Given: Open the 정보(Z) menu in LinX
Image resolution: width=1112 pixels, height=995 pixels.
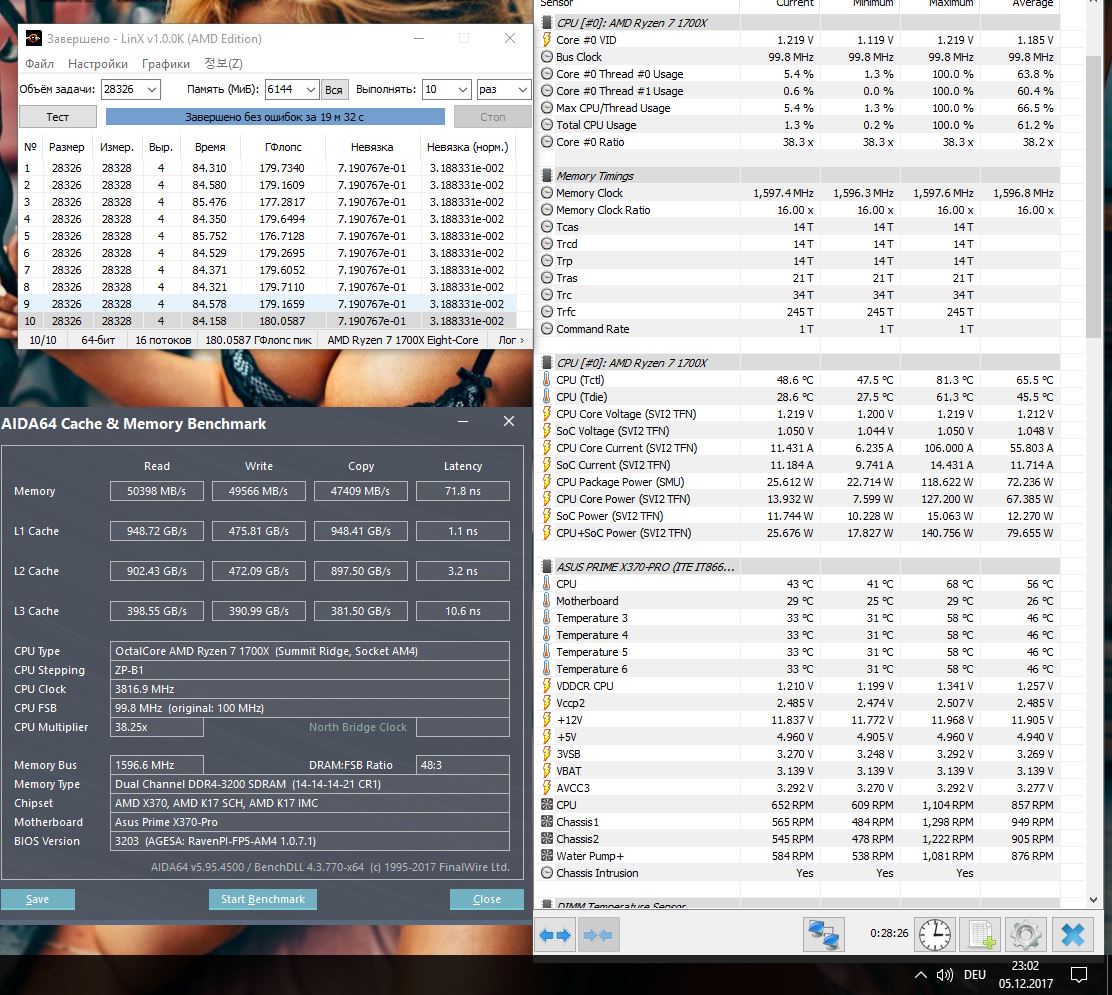Looking at the screenshot, I should pos(223,64).
